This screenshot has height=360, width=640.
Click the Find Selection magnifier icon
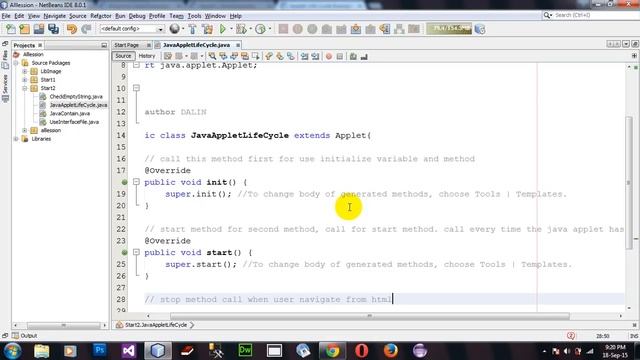pos(212,56)
